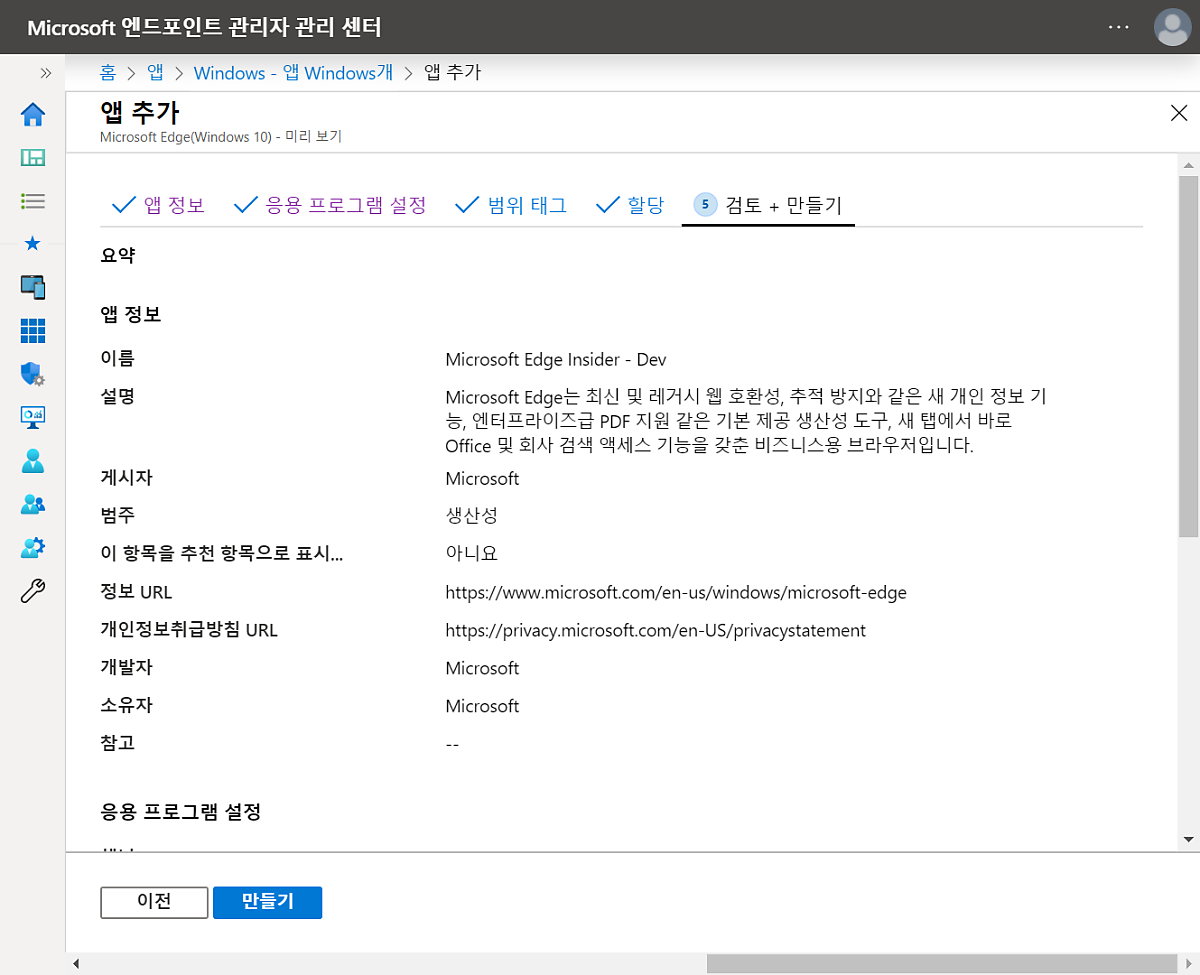Image resolution: width=1200 pixels, height=975 pixels.
Task: Click the 이 항목을 추천 항목으로 표시... label
Action: coord(222,554)
